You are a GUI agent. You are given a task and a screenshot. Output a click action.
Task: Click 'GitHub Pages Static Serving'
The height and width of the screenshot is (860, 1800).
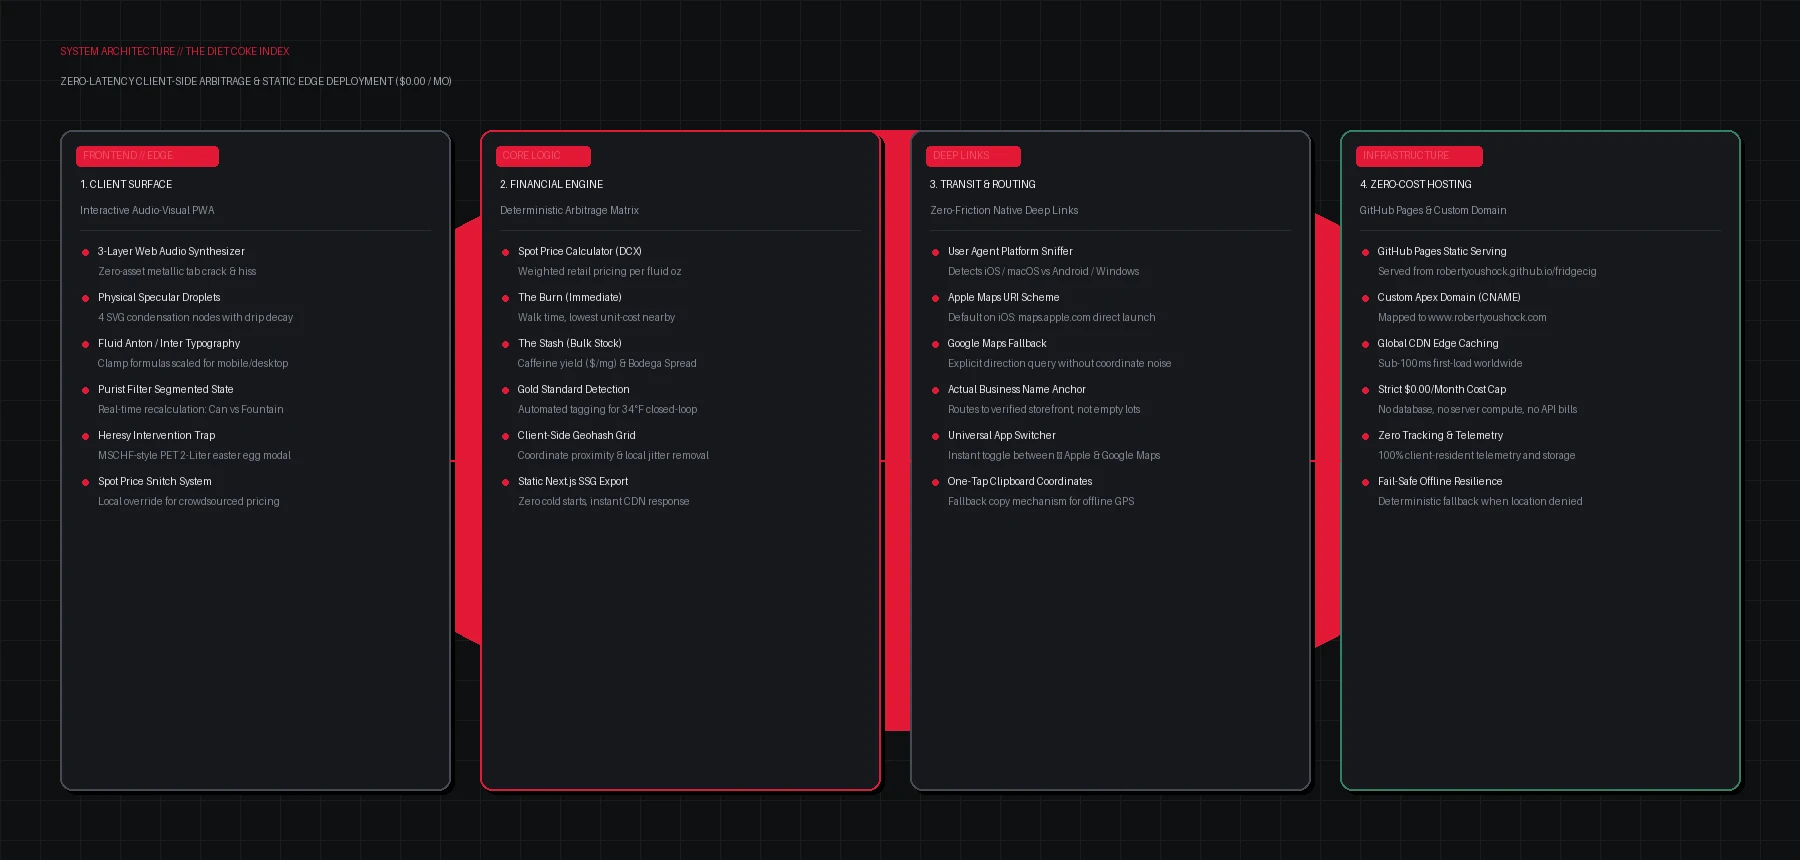pyautogui.click(x=1442, y=251)
